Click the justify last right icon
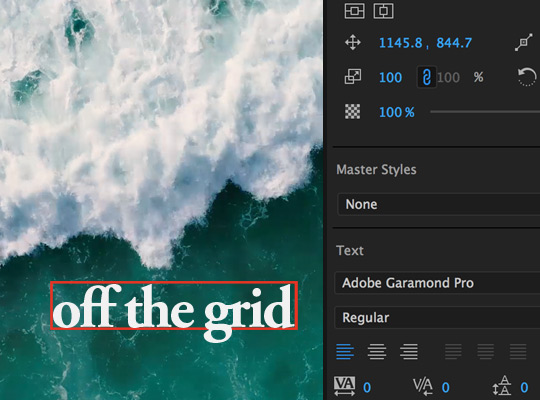This screenshot has height=400, width=540. point(518,351)
